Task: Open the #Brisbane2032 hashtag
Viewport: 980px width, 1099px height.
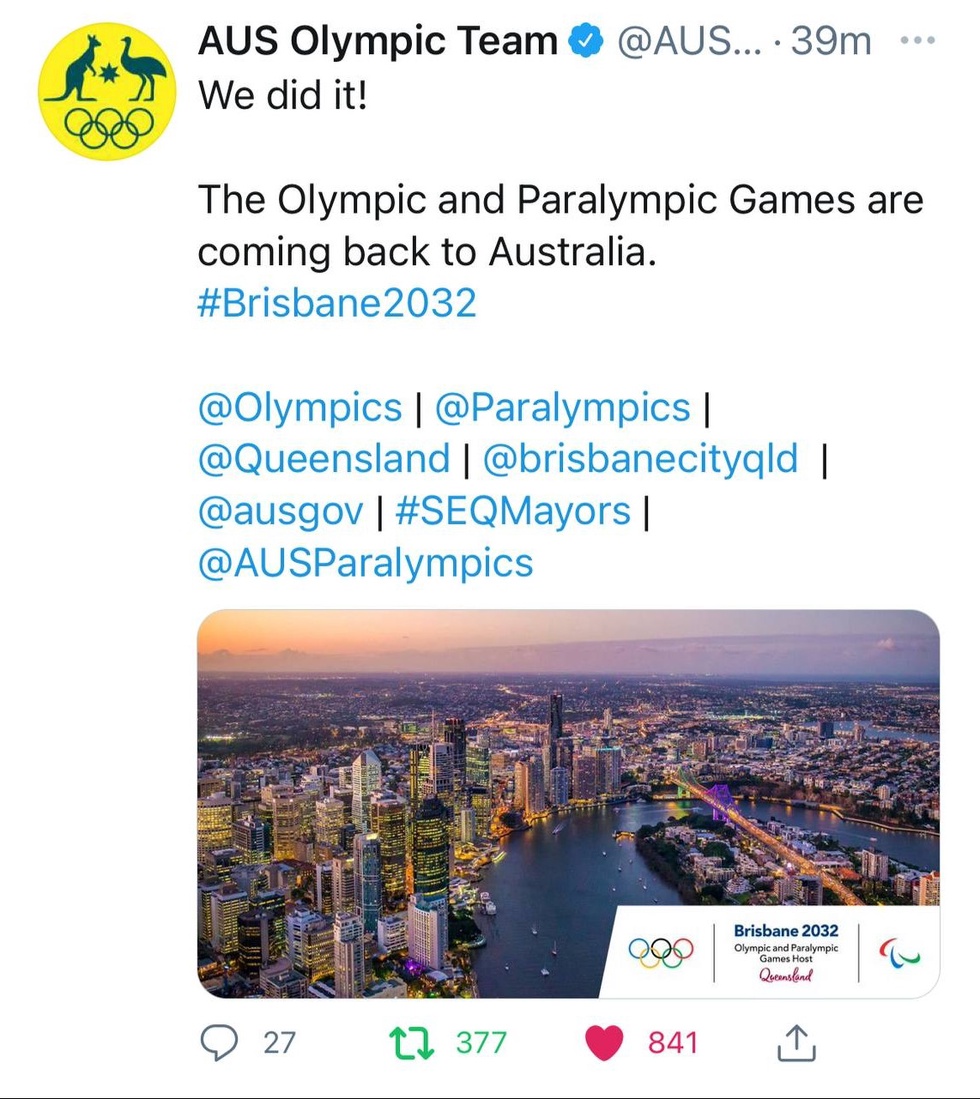Action: [x=337, y=303]
